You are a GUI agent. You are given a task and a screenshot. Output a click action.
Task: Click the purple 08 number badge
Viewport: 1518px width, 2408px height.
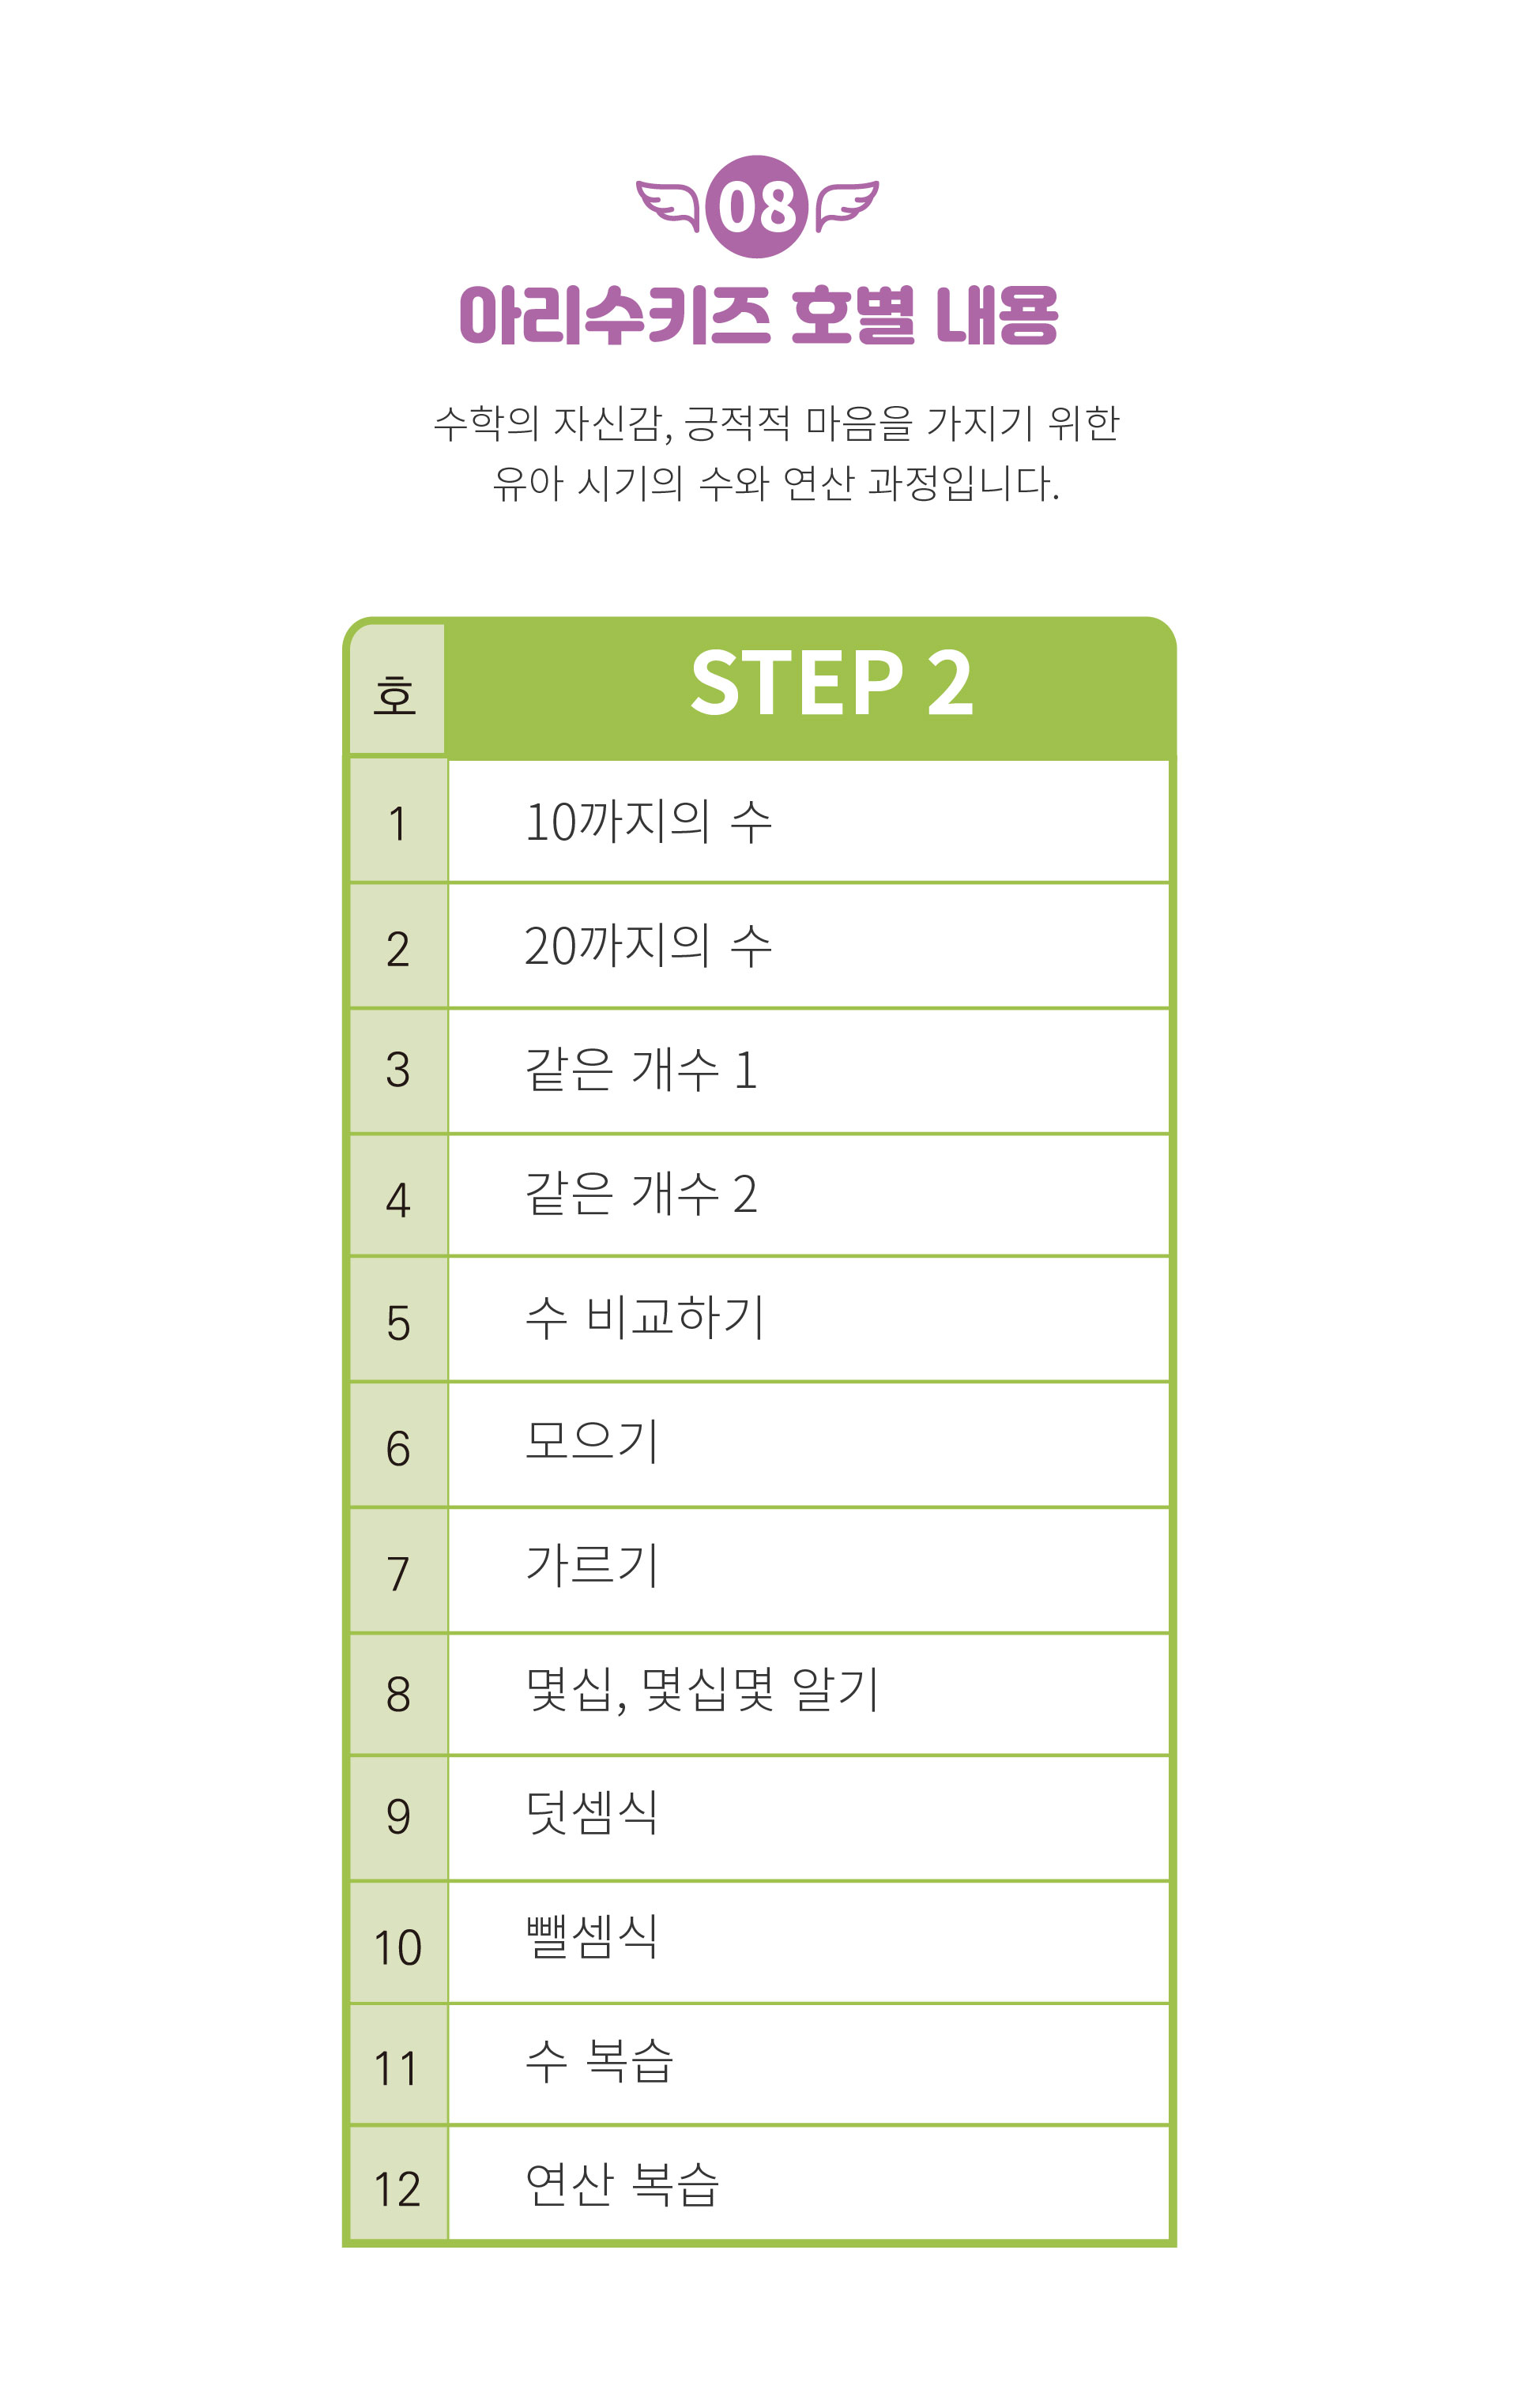(756, 207)
